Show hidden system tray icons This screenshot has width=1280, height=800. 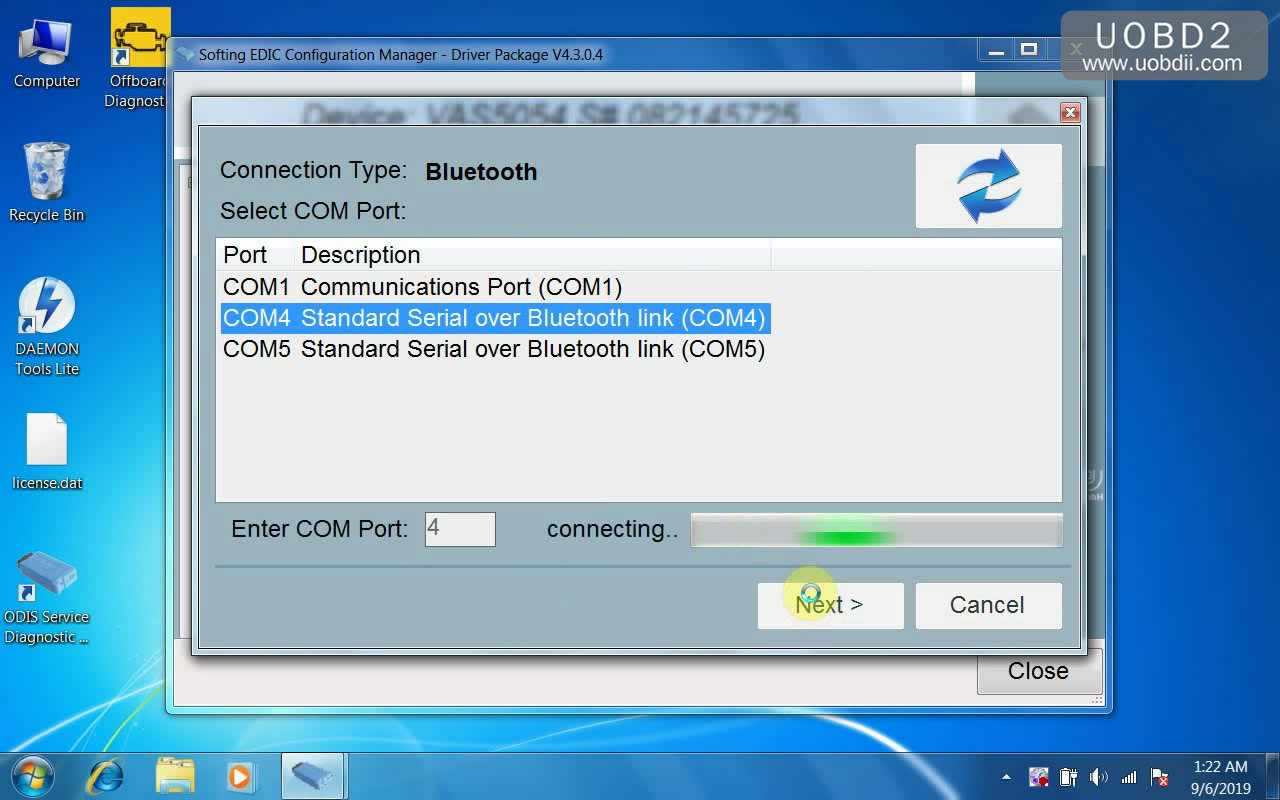click(x=1006, y=777)
